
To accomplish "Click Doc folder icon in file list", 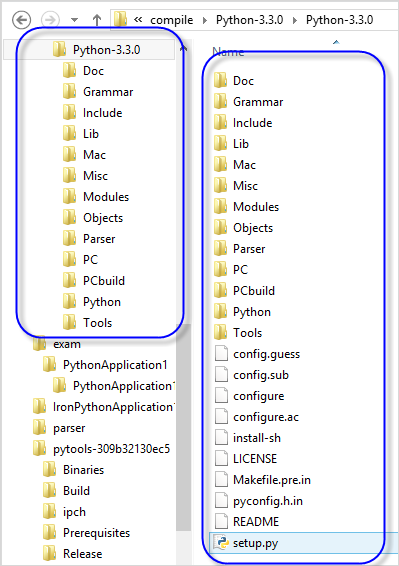I will pos(220,80).
